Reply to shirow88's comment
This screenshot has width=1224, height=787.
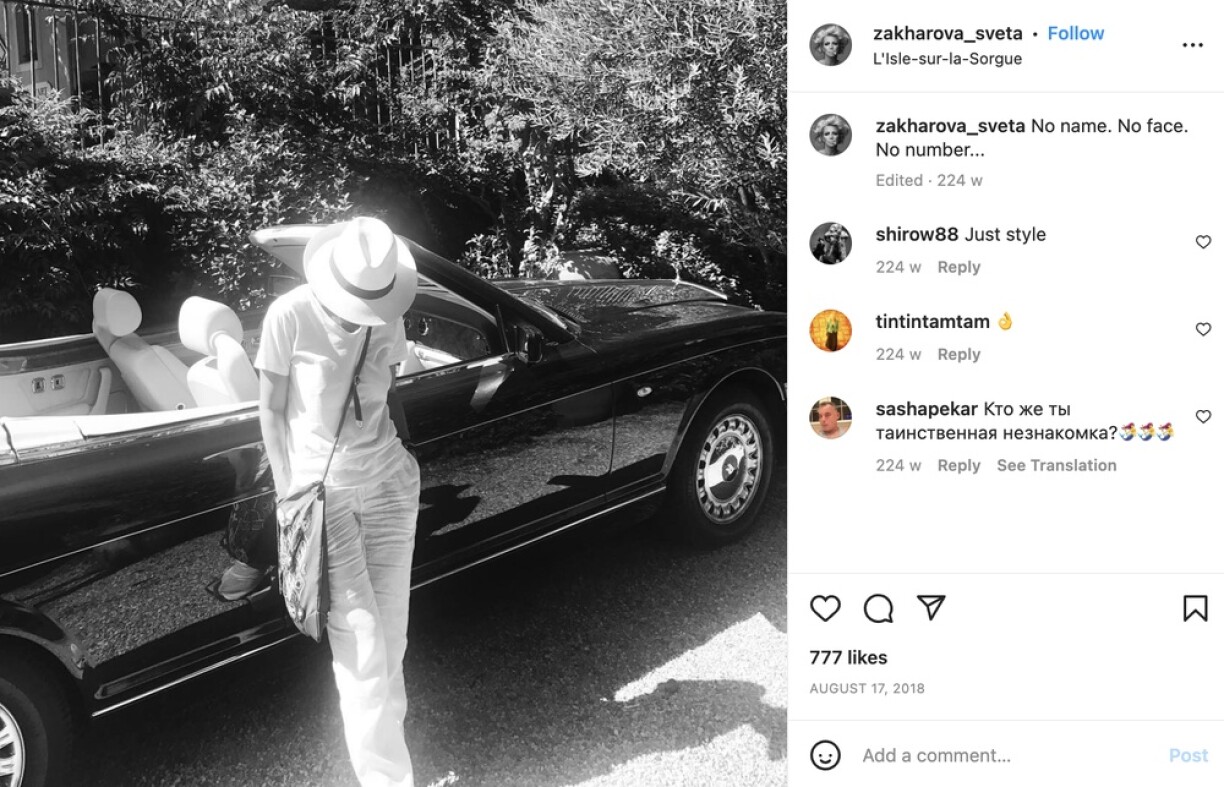tap(959, 267)
